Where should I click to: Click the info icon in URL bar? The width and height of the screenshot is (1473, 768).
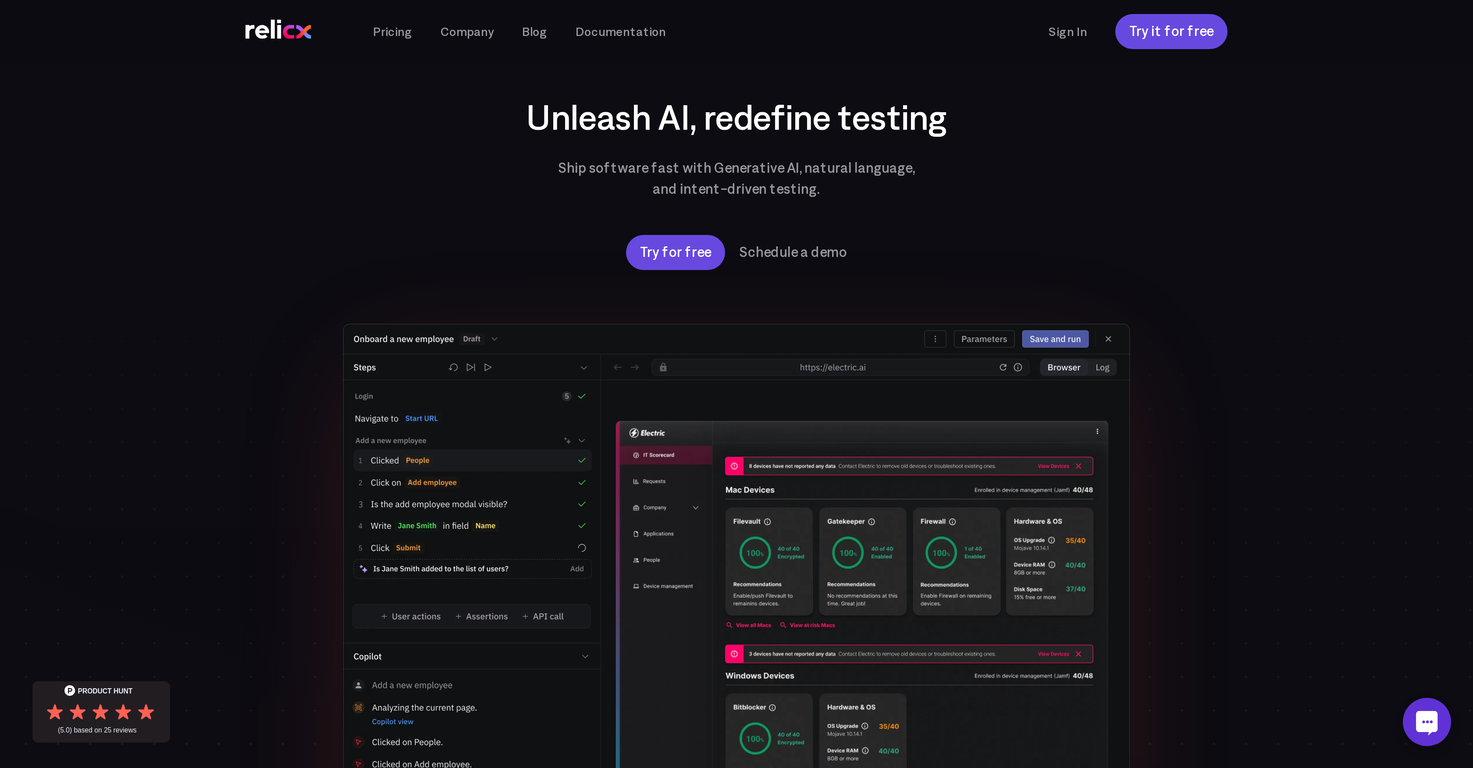(1018, 367)
